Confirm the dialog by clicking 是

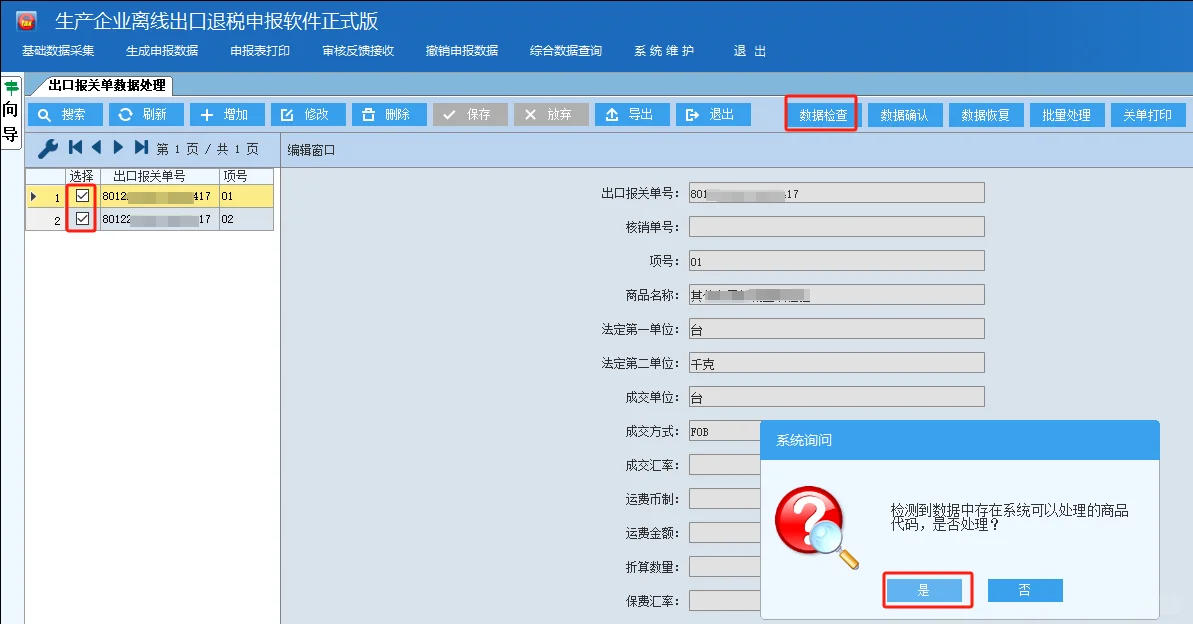click(926, 590)
